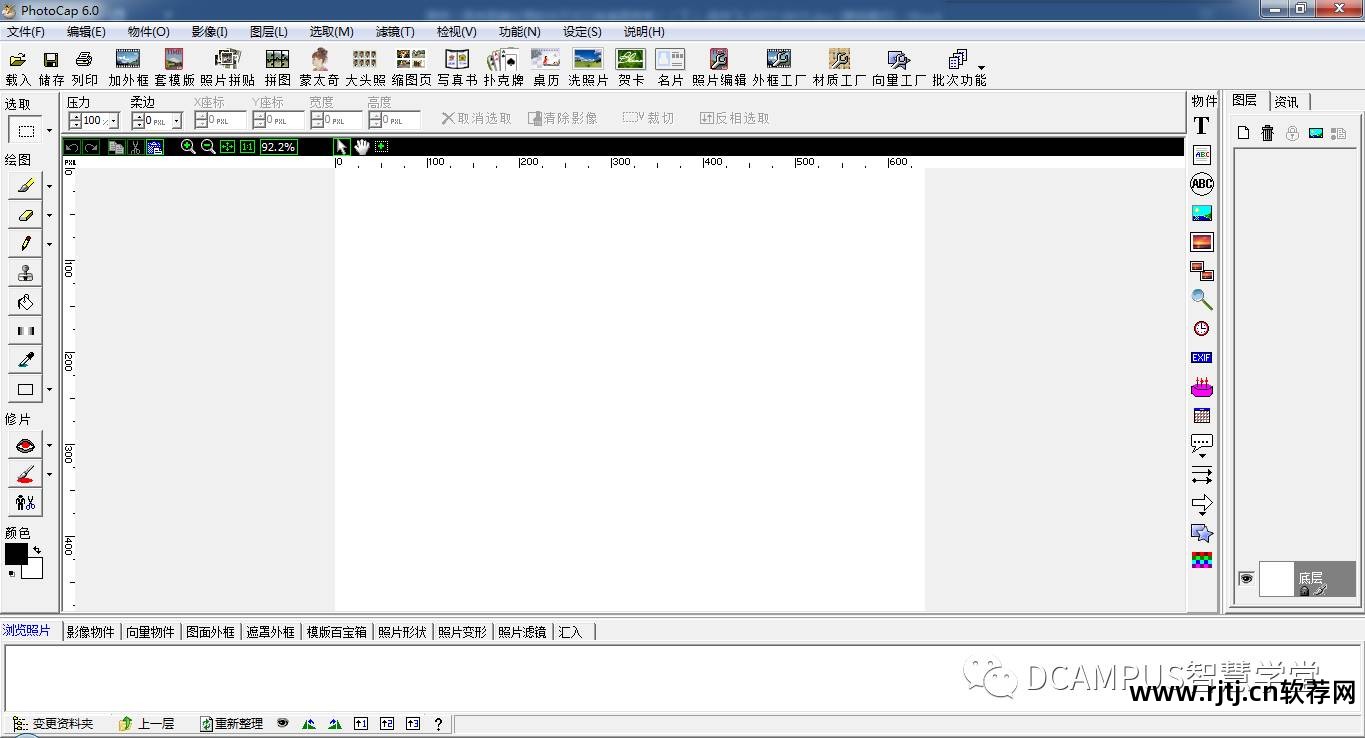Expand the red-eye tool options arrow

pyautogui.click(x=49, y=446)
